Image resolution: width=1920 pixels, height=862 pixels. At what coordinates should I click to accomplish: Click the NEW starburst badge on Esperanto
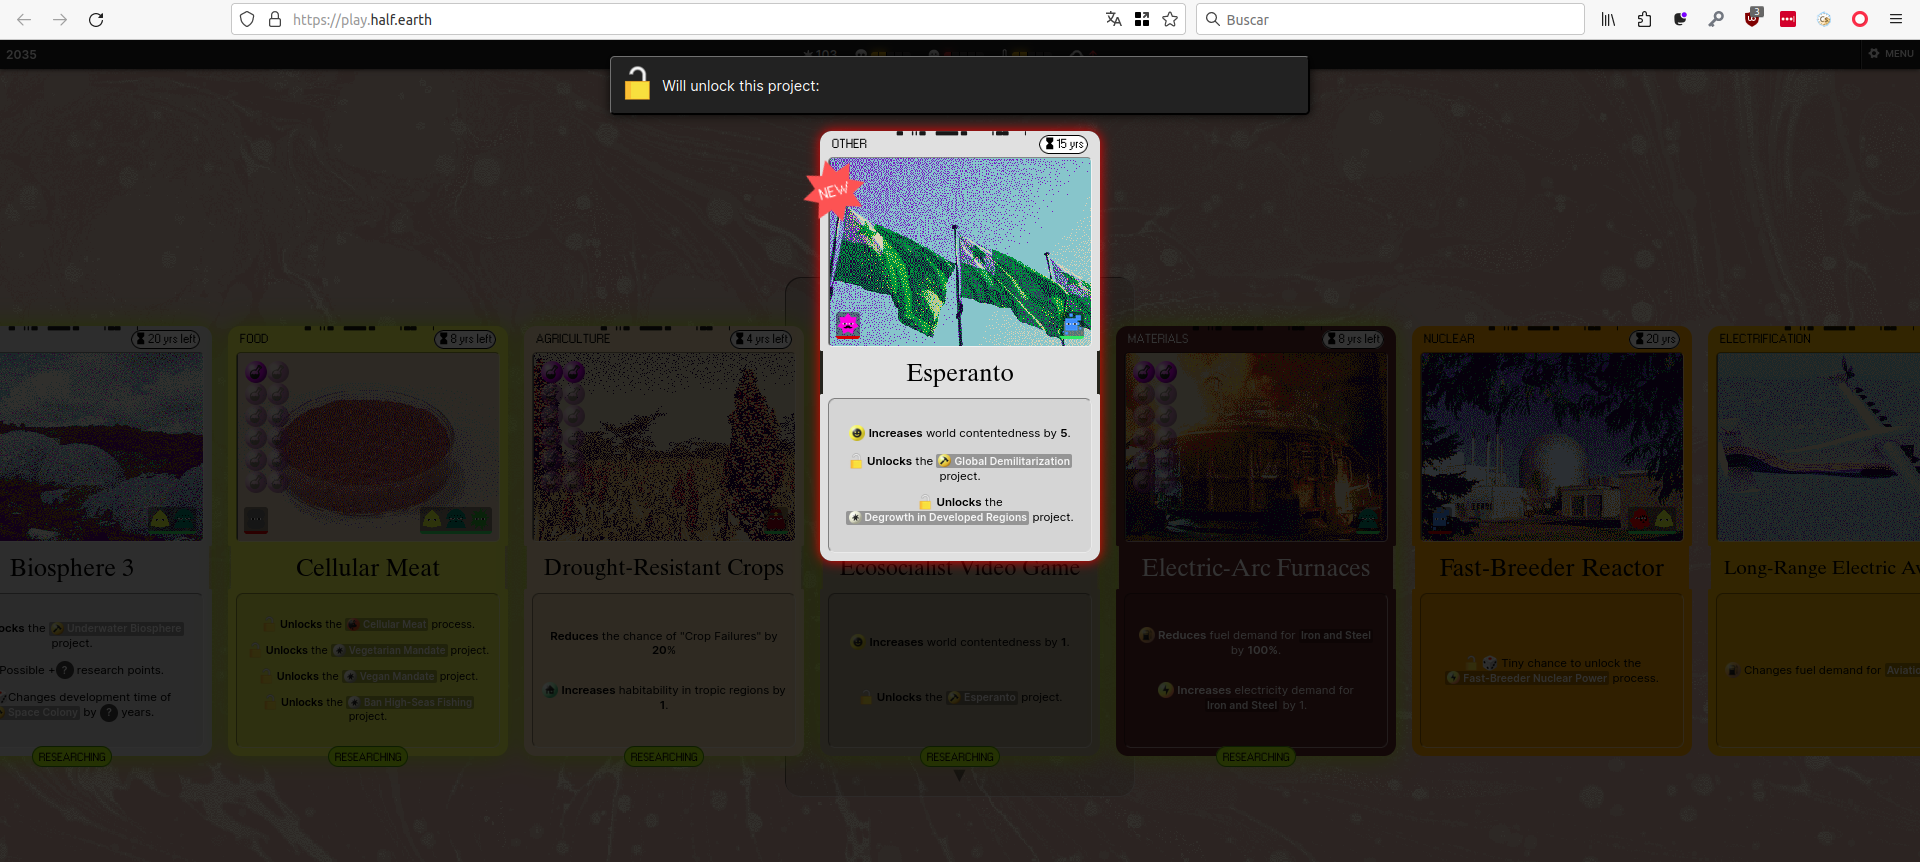click(x=833, y=191)
